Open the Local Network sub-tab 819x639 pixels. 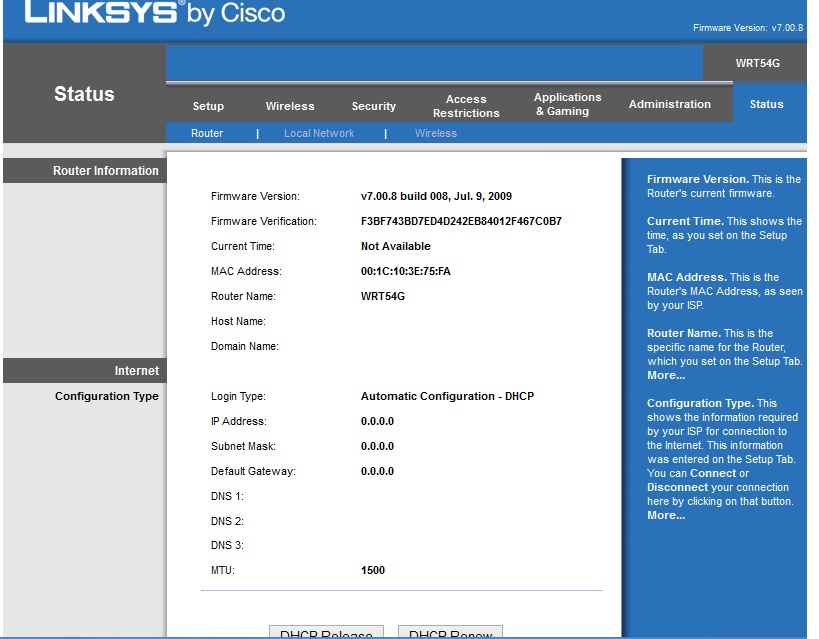tap(319, 133)
